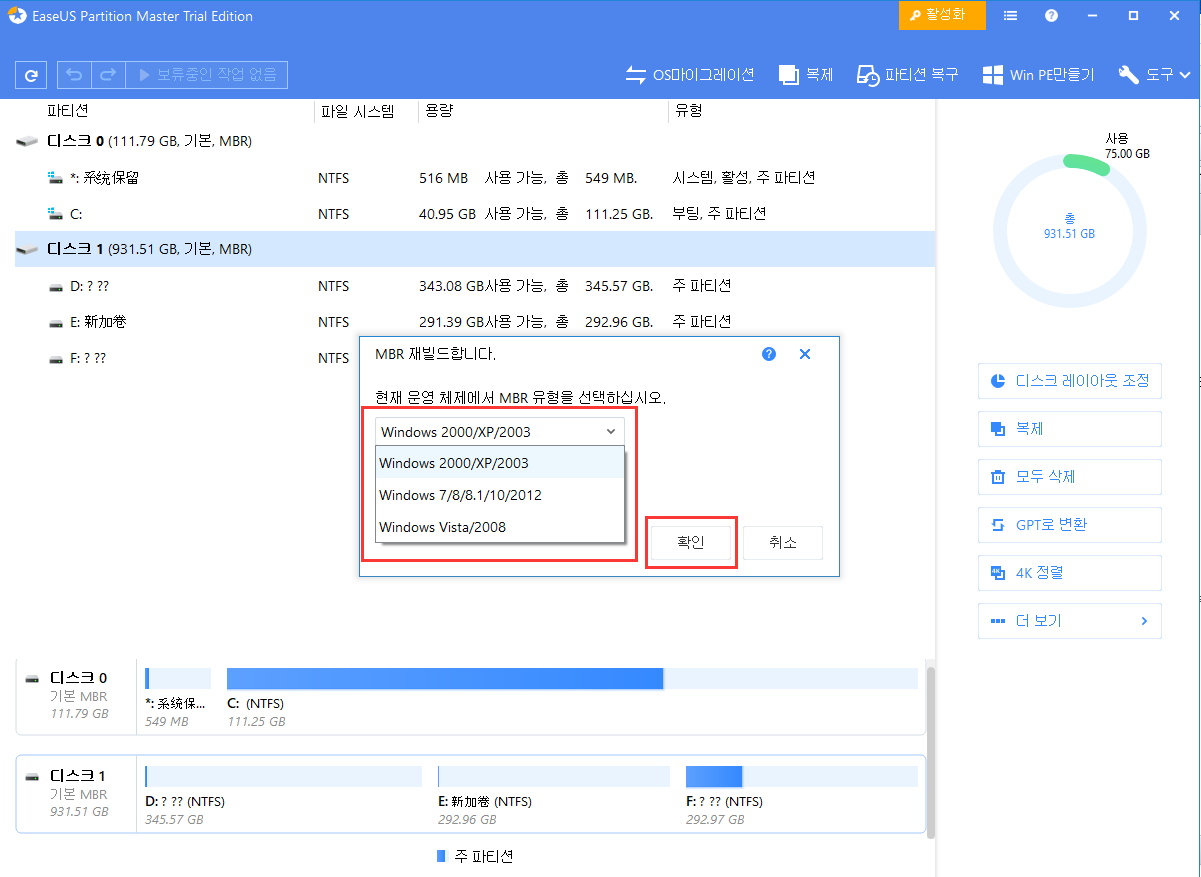Click the help question mark in title bar
Screen dimensions: 1201x877
point(1049,15)
